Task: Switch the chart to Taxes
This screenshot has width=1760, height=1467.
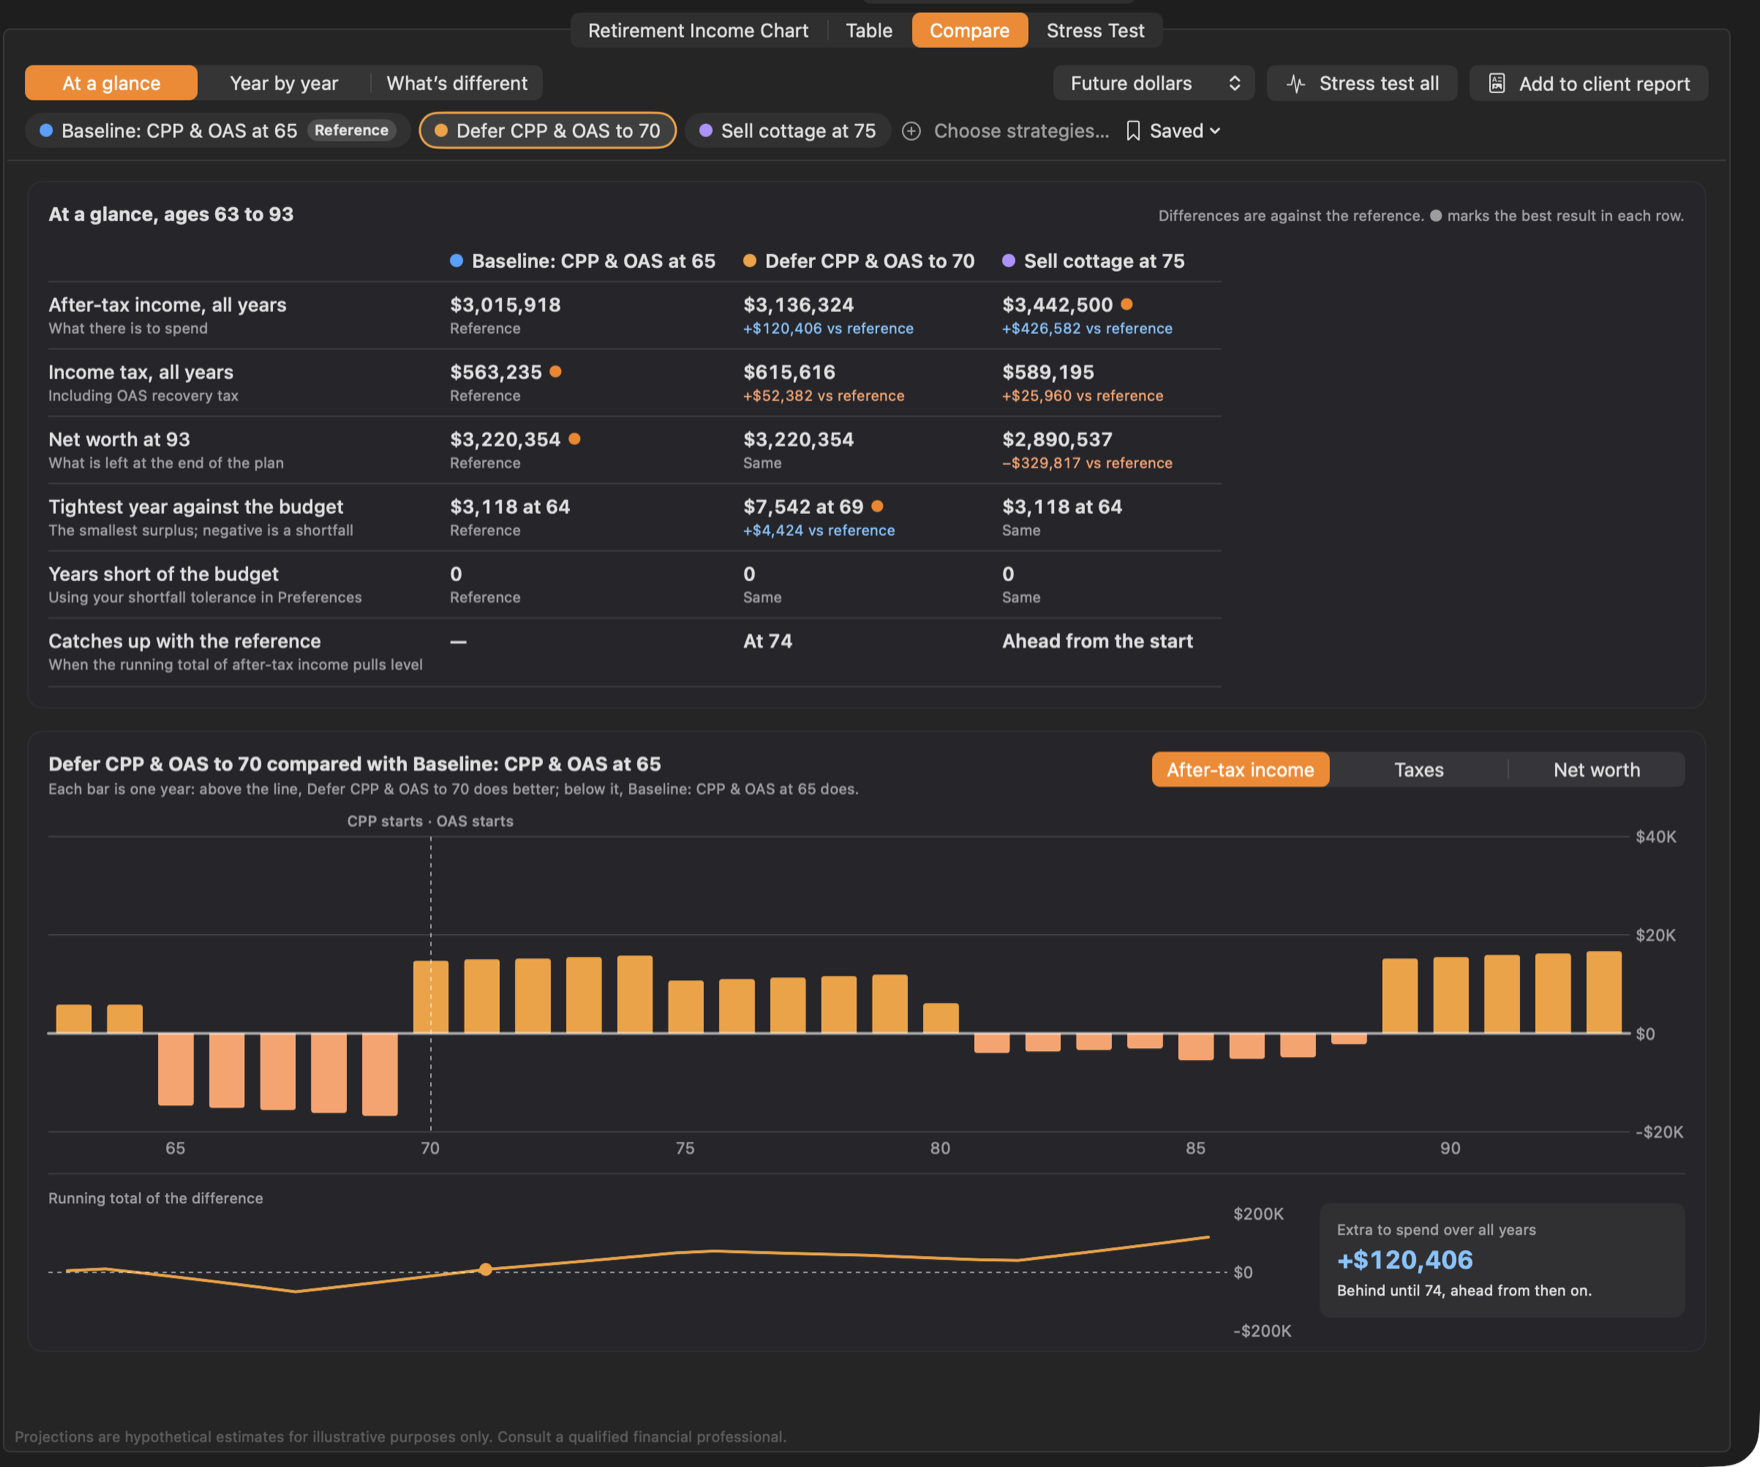Action: coord(1418,769)
